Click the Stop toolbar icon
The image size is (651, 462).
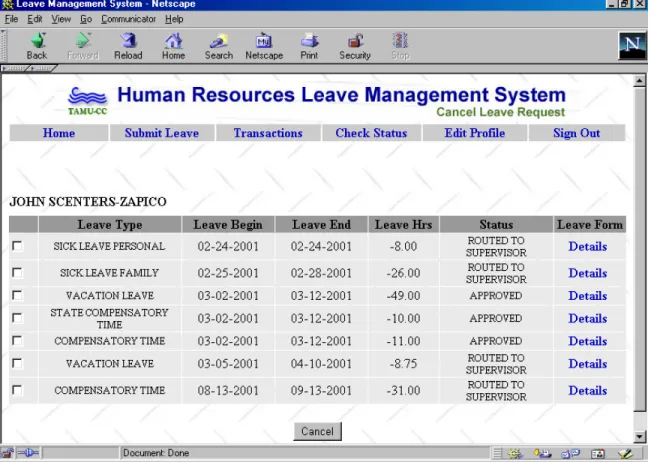(x=400, y=46)
